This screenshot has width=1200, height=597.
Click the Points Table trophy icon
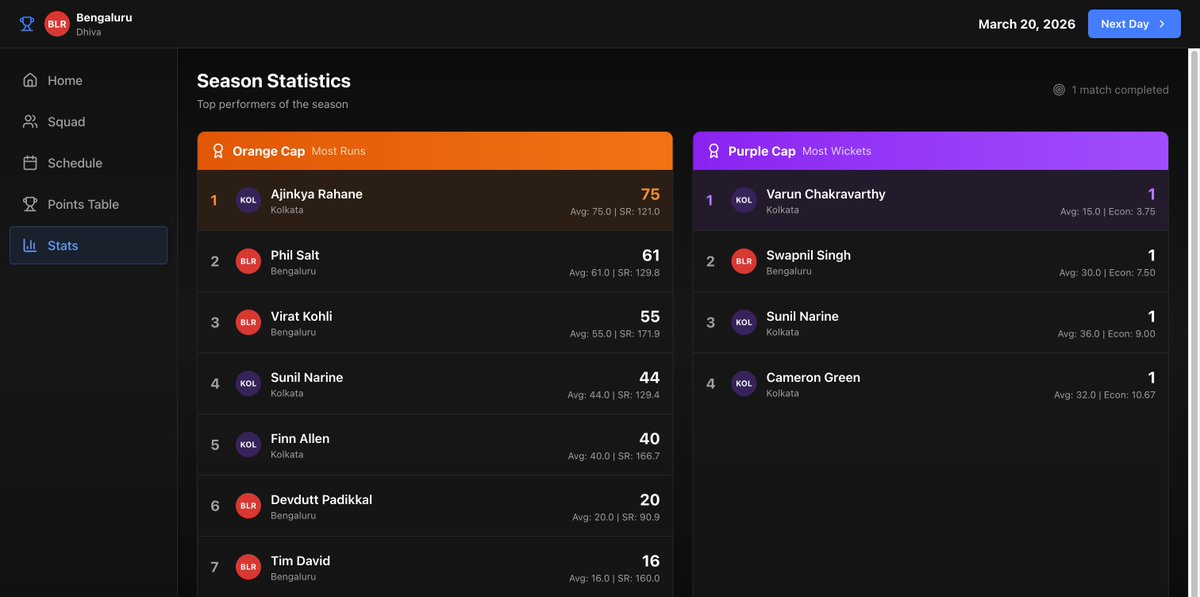pyautogui.click(x=30, y=204)
